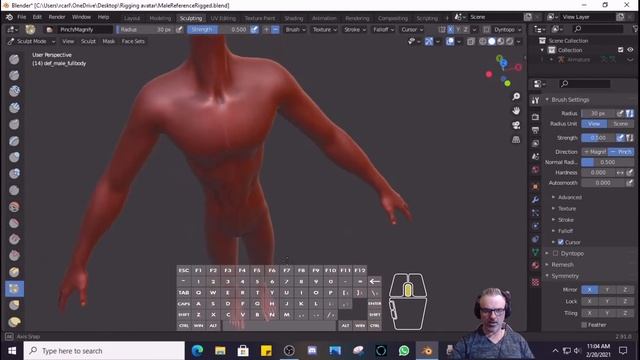The image size is (640, 360).
Task: Open the Active Tool properties tab
Action: point(535,100)
